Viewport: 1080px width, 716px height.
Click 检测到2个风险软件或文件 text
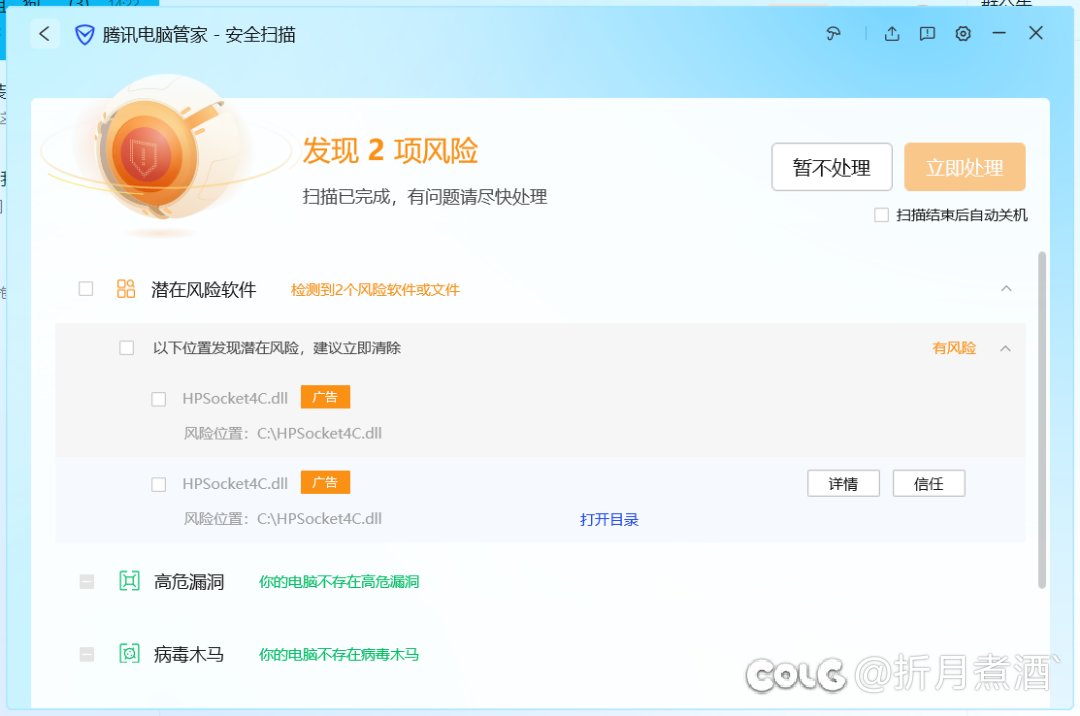pyautogui.click(x=375, y=290)
